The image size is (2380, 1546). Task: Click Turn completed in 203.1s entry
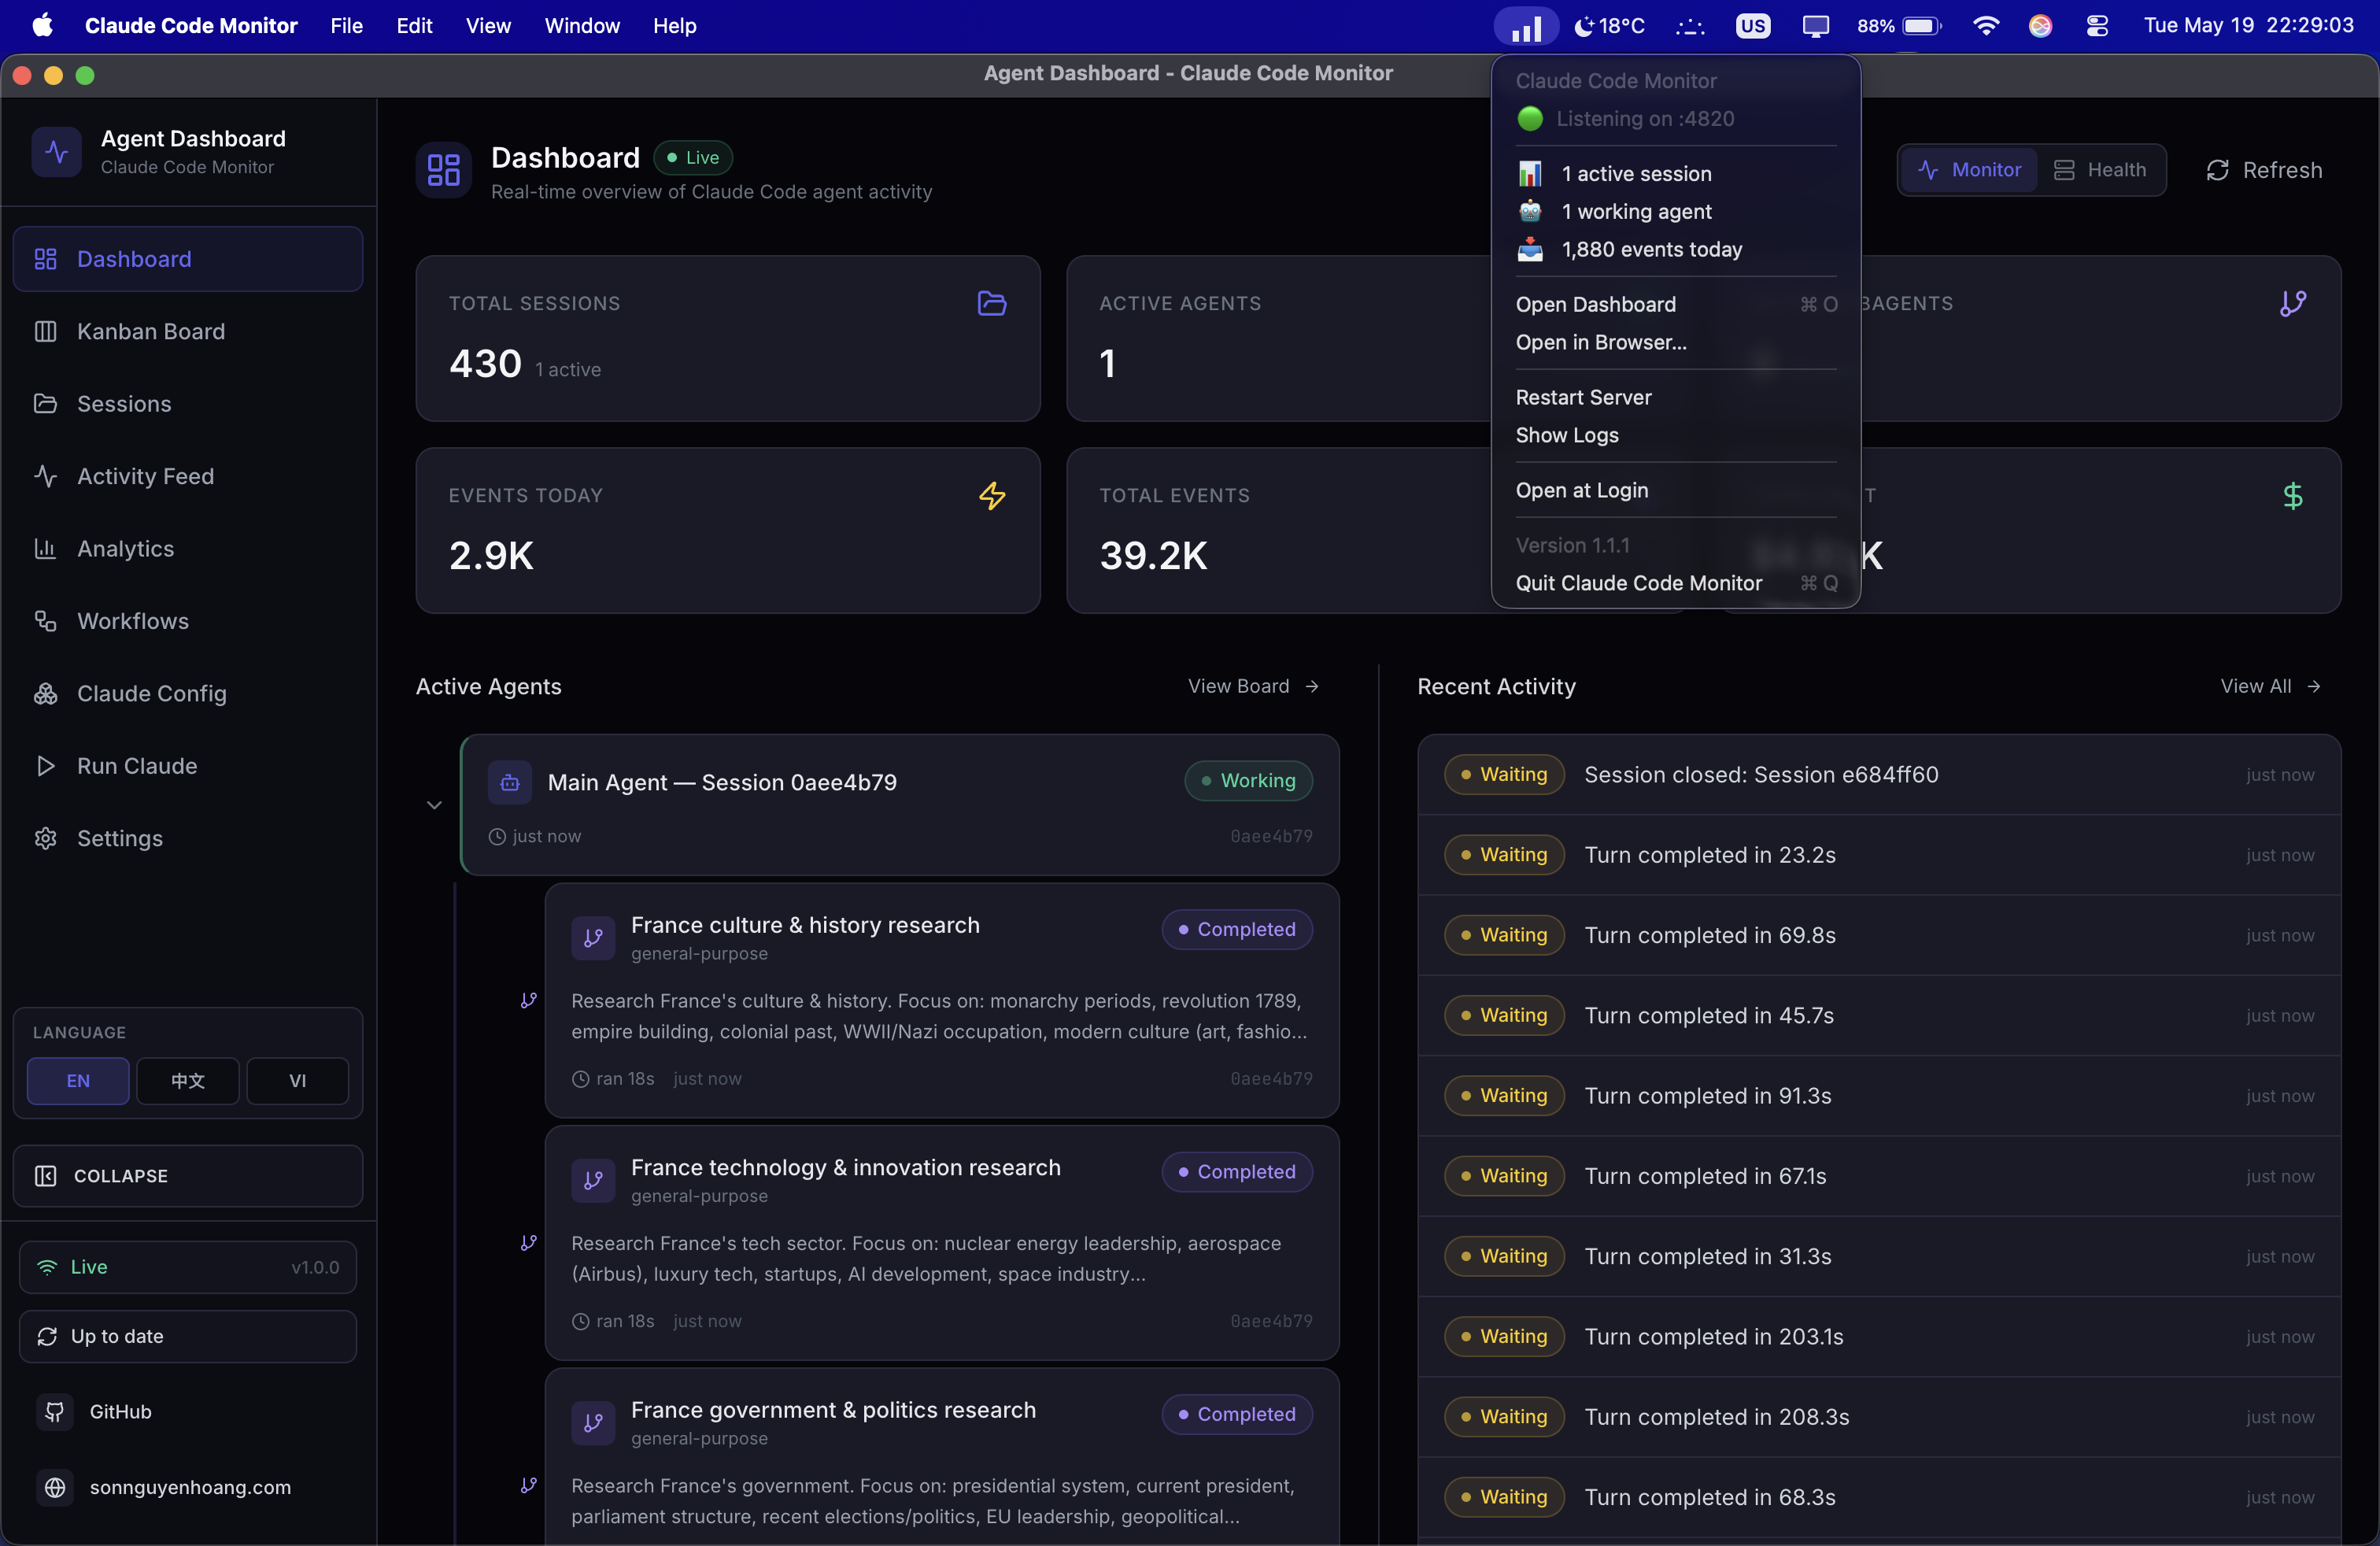point(1879,1337)
